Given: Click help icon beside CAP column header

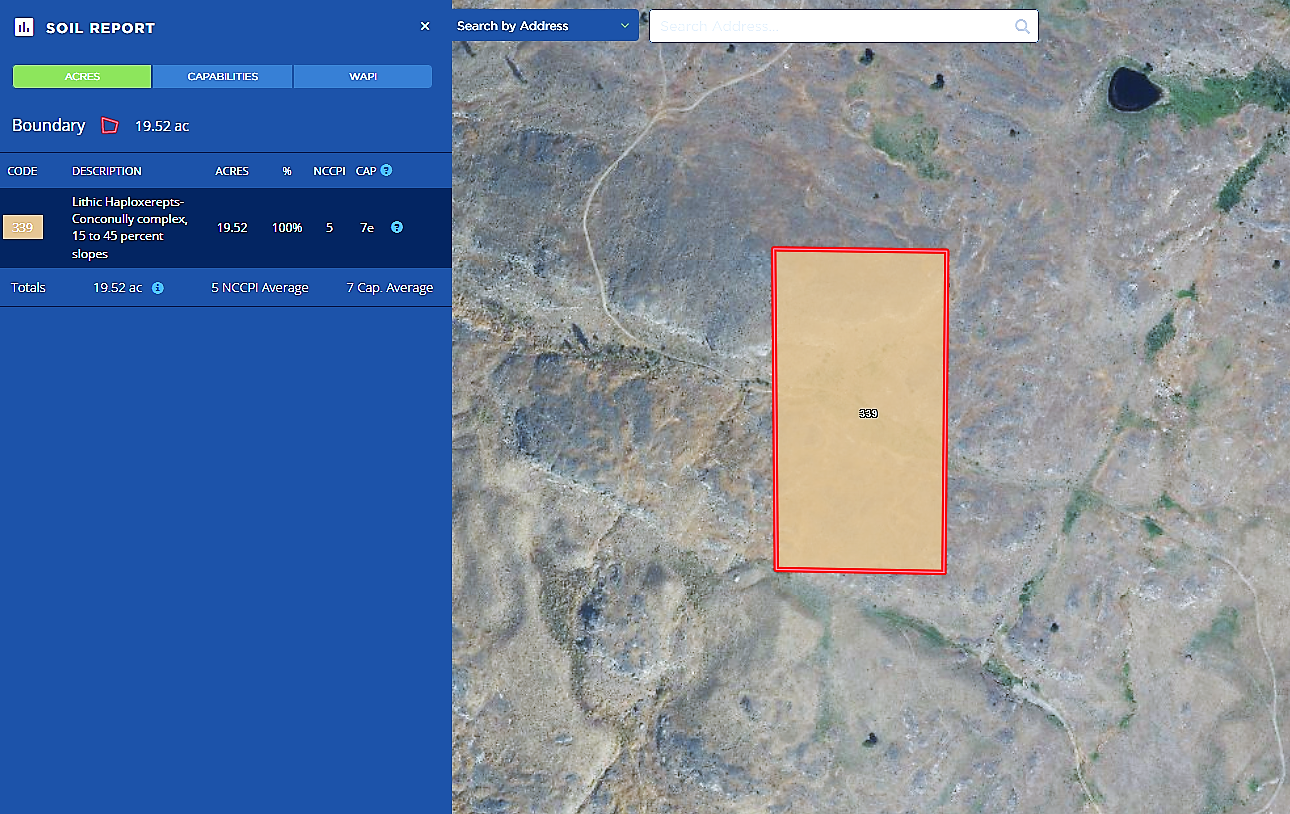Looking at the screenshot, I should tap(386, 171).
